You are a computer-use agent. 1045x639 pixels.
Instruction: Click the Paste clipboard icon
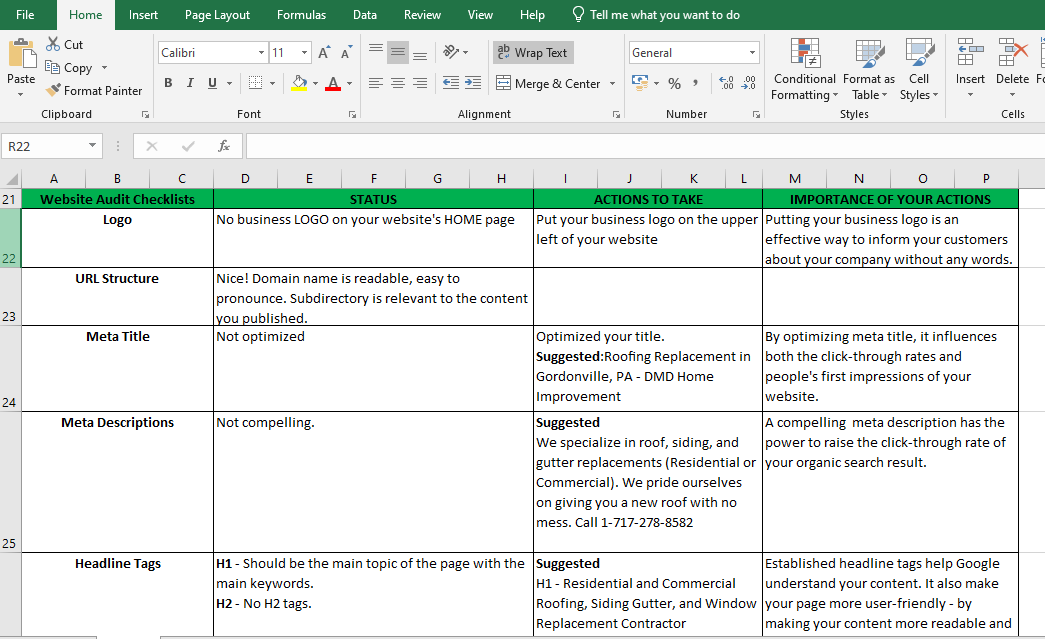pyautogui.click(x=21, y=53)
